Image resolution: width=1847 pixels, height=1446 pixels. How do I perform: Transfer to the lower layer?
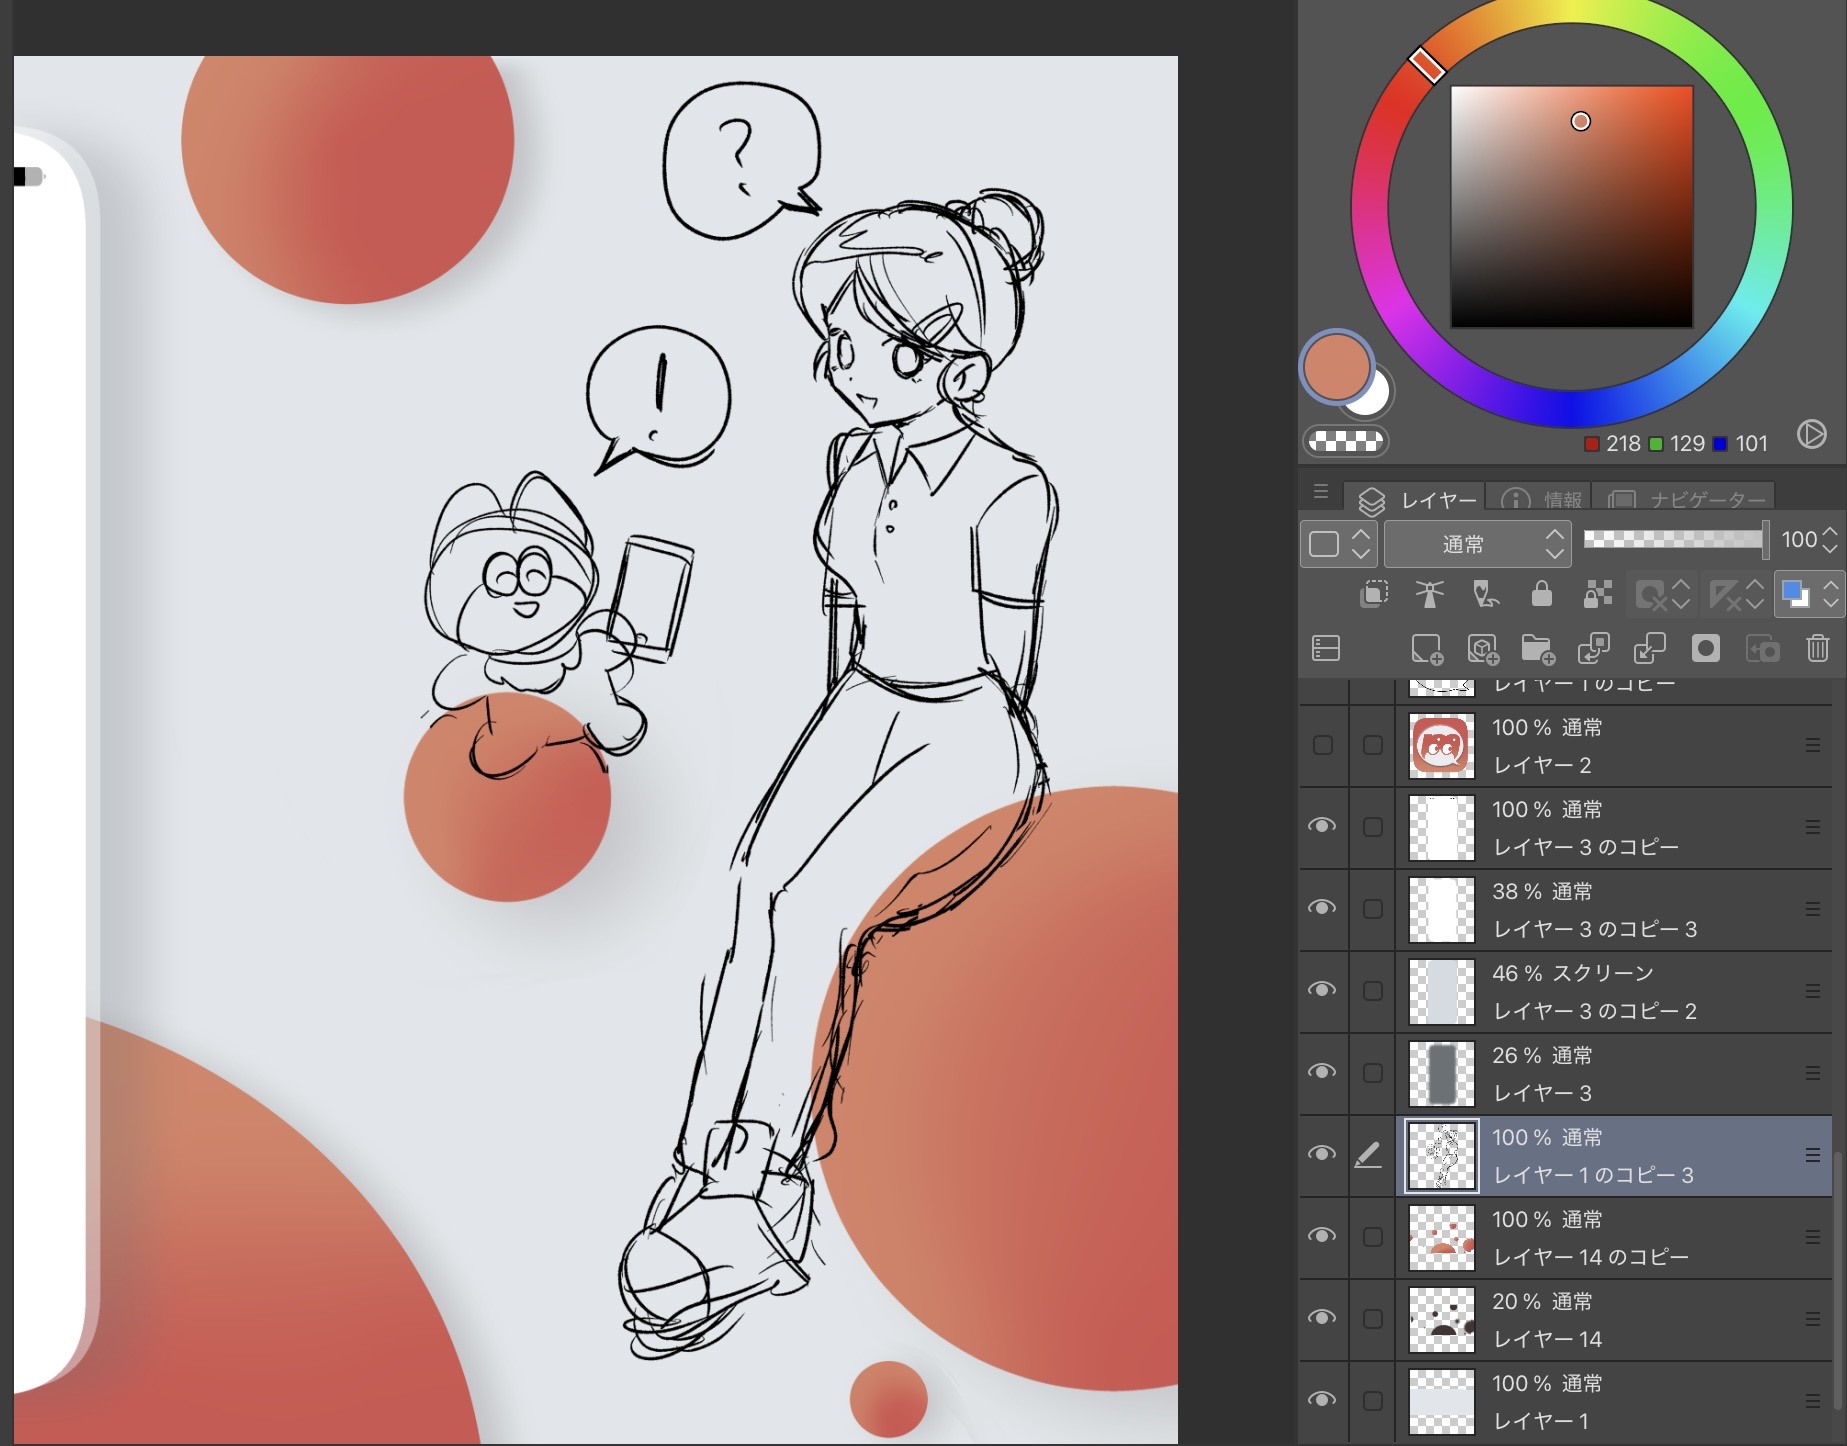point(1593,649)
